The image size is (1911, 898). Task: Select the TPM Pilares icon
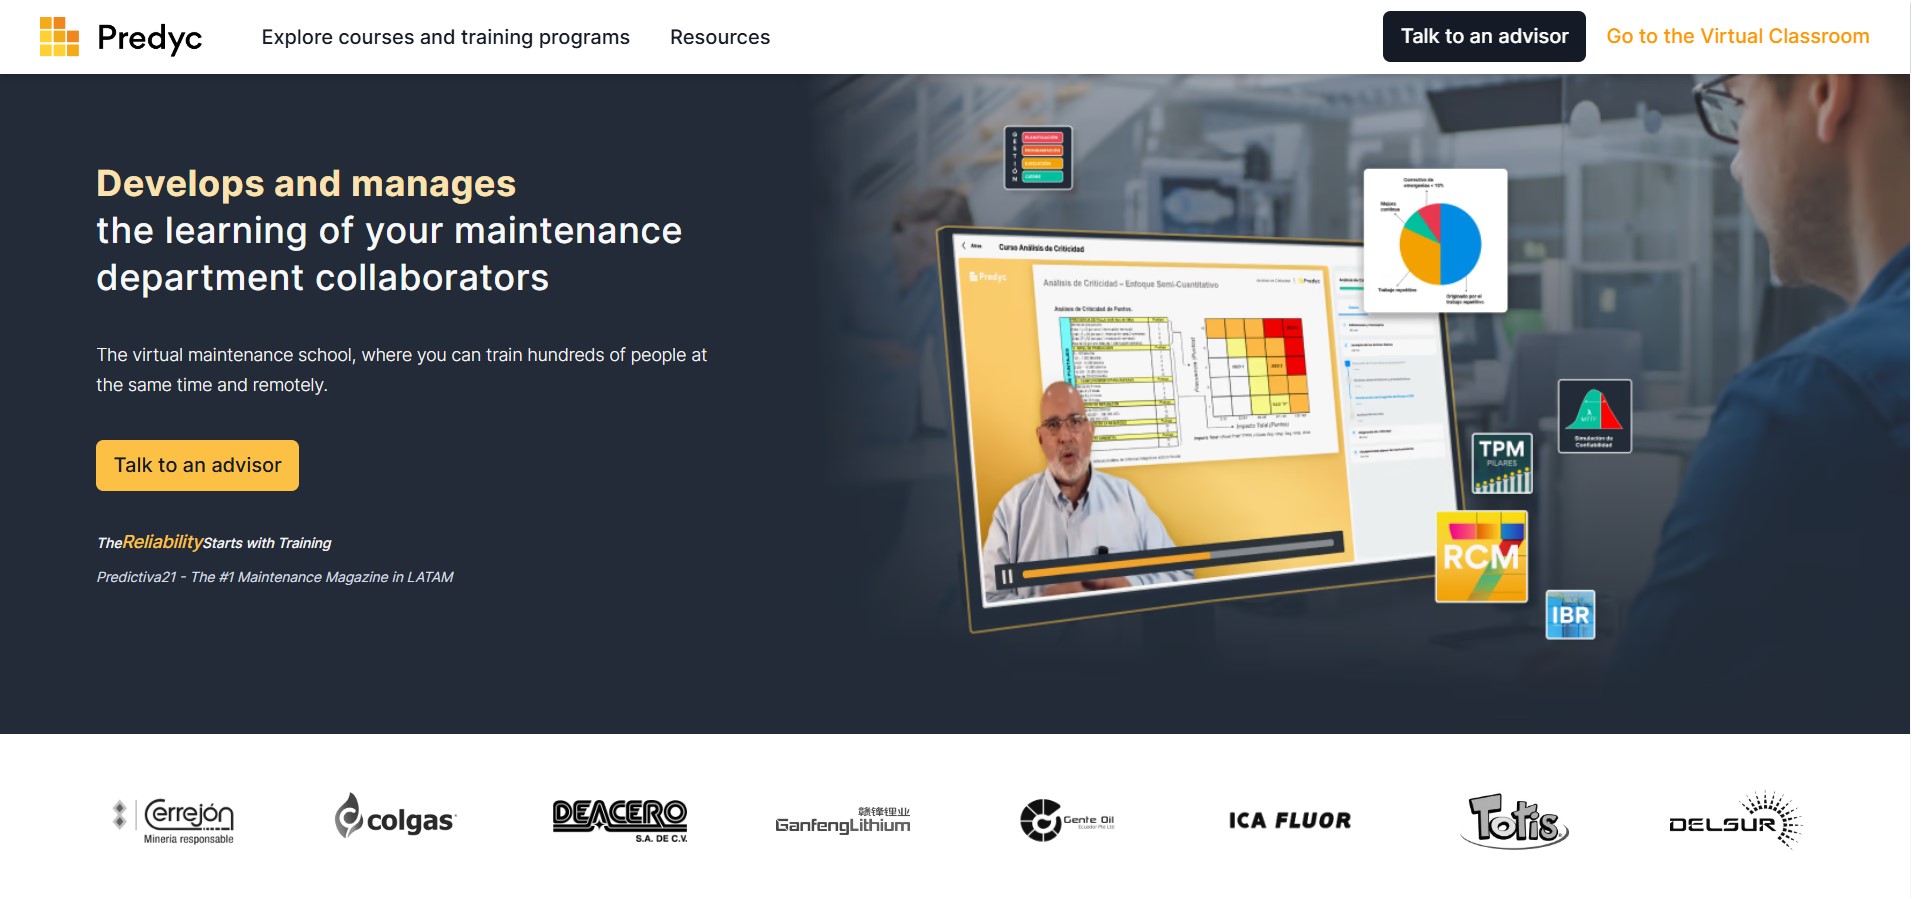[x=1501, y=463]
